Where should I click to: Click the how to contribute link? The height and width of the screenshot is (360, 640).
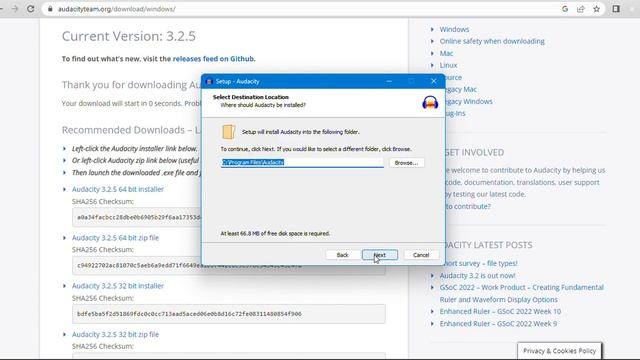[x=468, y=207]
